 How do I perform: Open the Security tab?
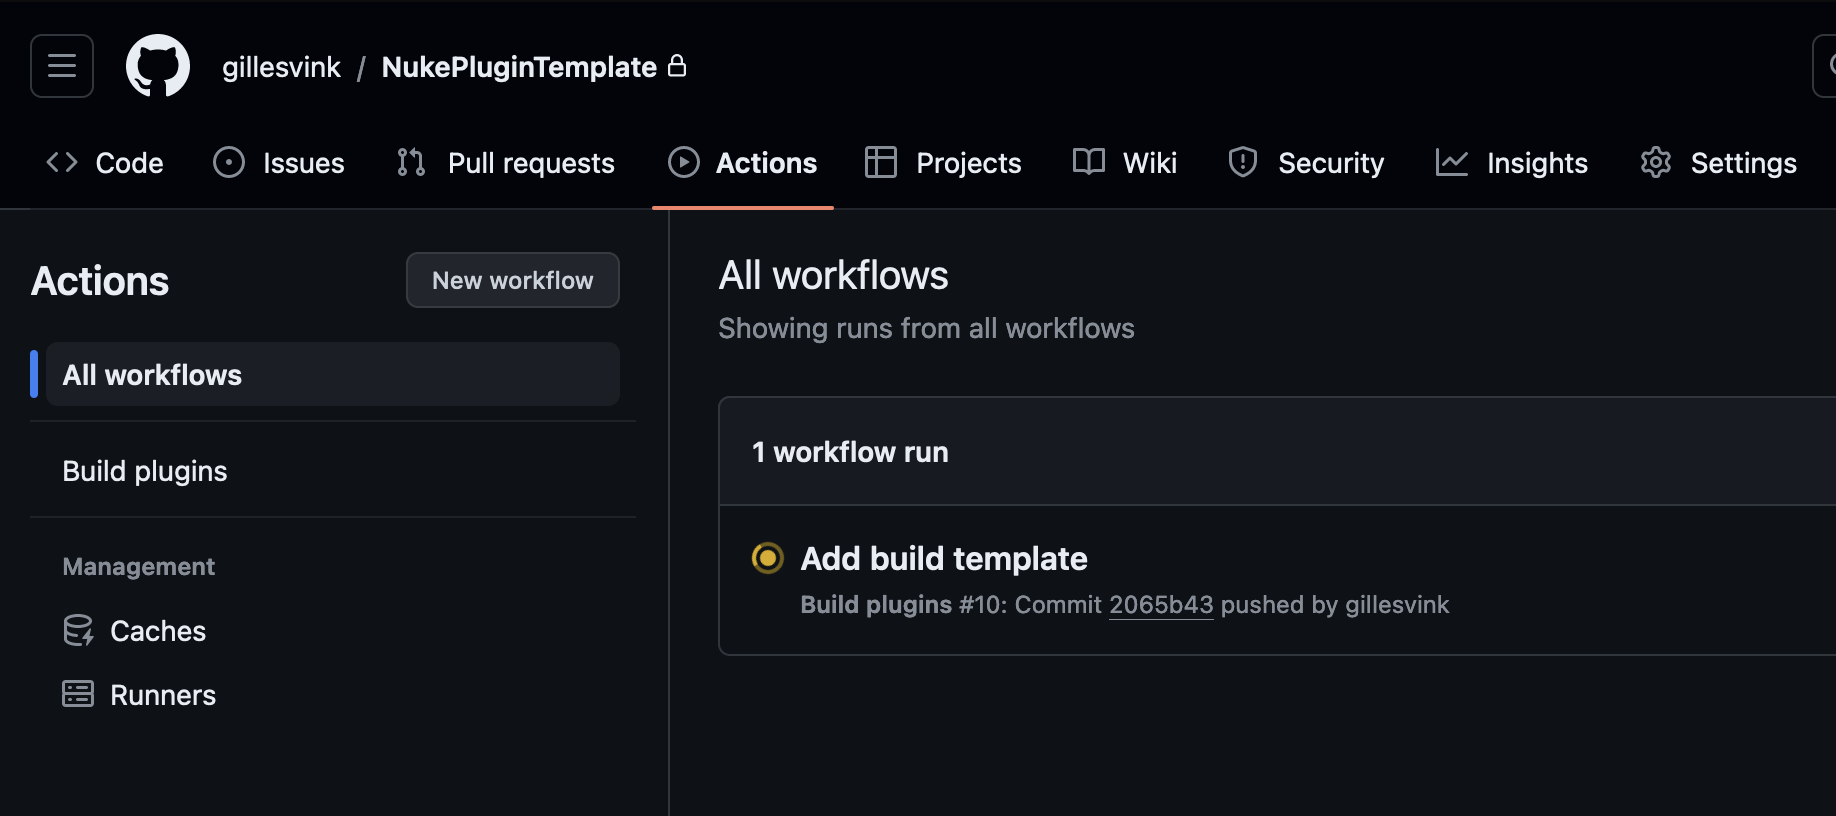coord(1306,163)
